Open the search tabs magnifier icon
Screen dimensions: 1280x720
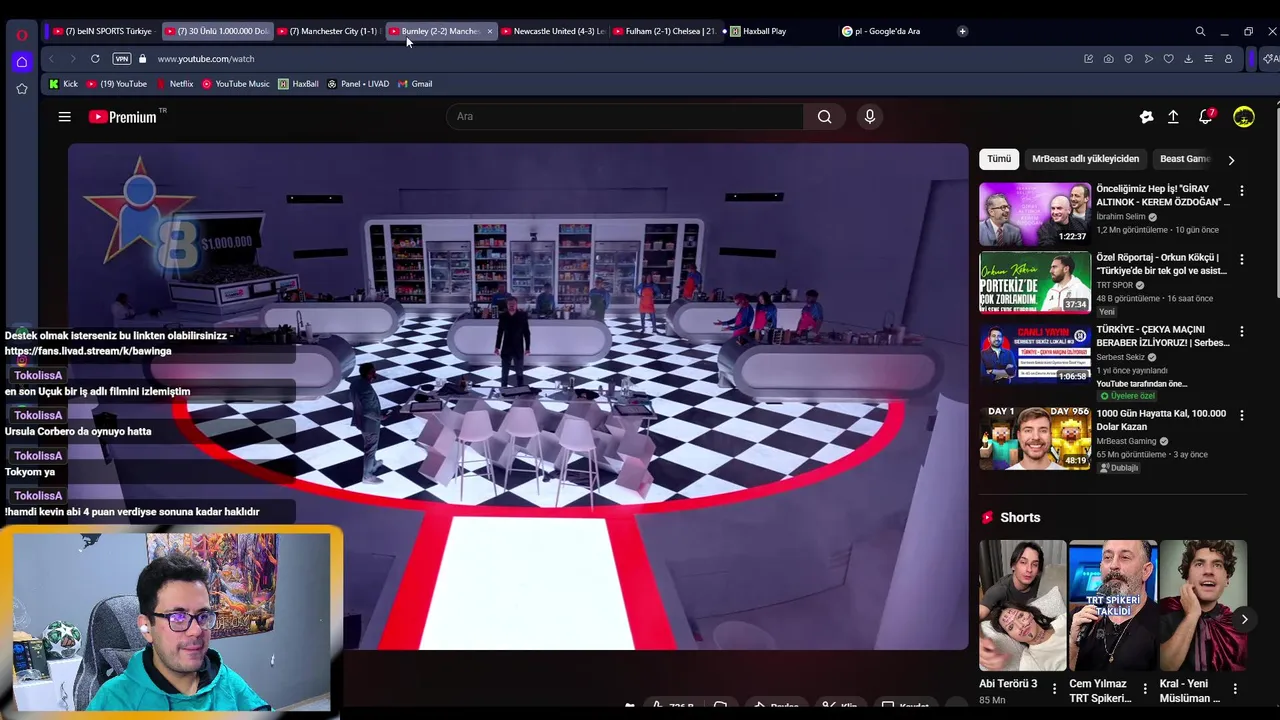click(x=1200, y=31)
